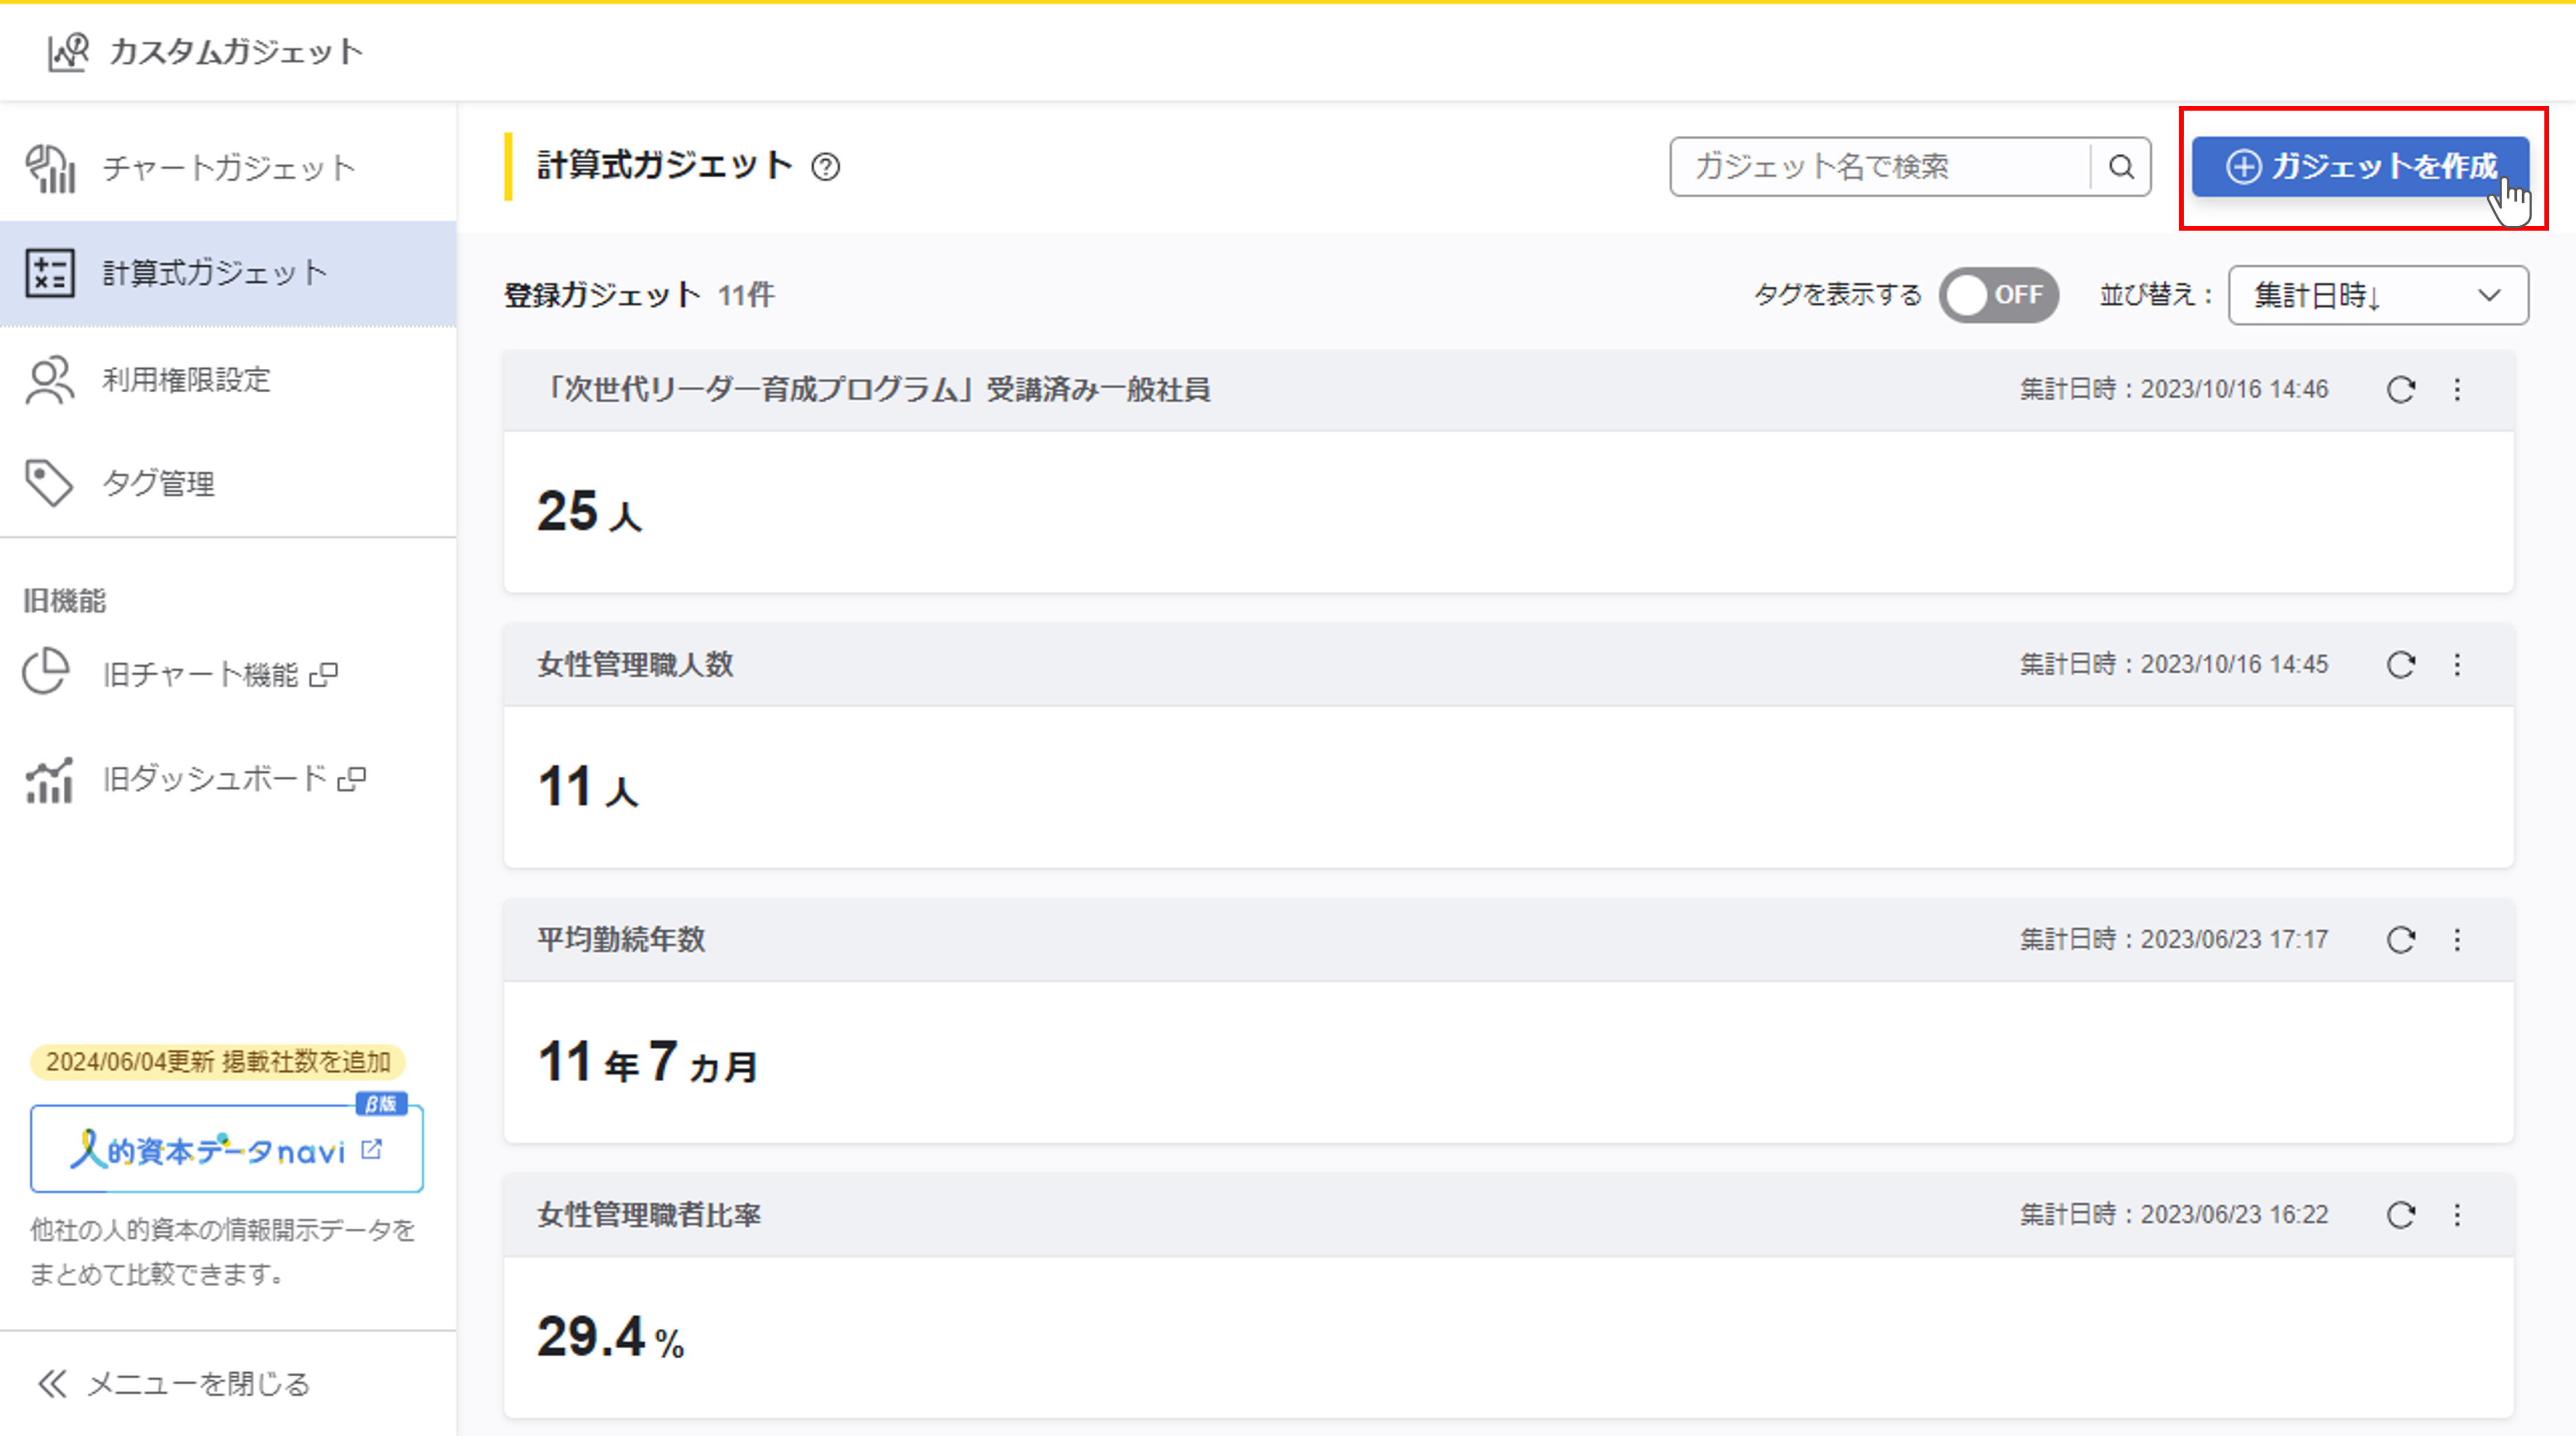Click help icon beside 計算式ガジェット title
The height and width of the screenshot is (1436, 2576).
pyautogui.click(x=826, y=167)
